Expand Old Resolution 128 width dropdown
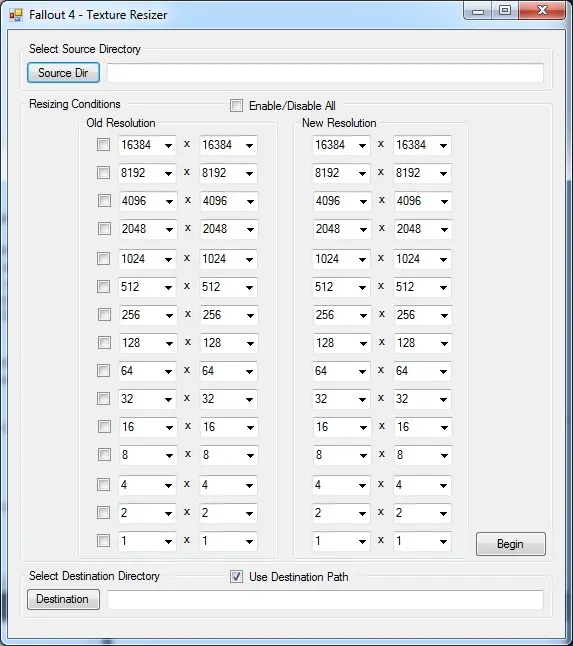573x646 pixels. [148, 344]
